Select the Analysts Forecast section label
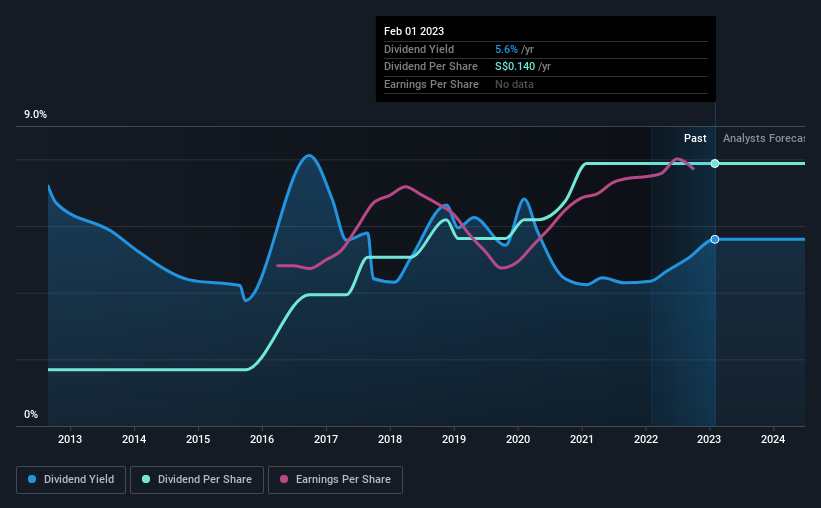The height and width of the screenshot is (508, 821). click(x=764, y=138)
